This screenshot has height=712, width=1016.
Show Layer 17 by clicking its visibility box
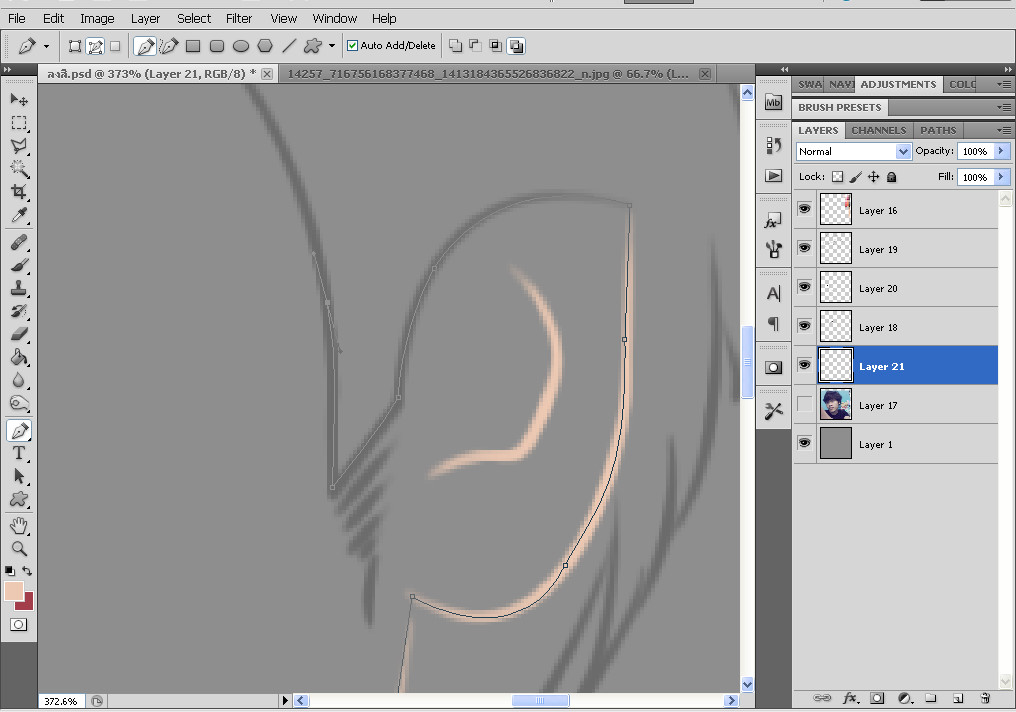coord(805,405)
